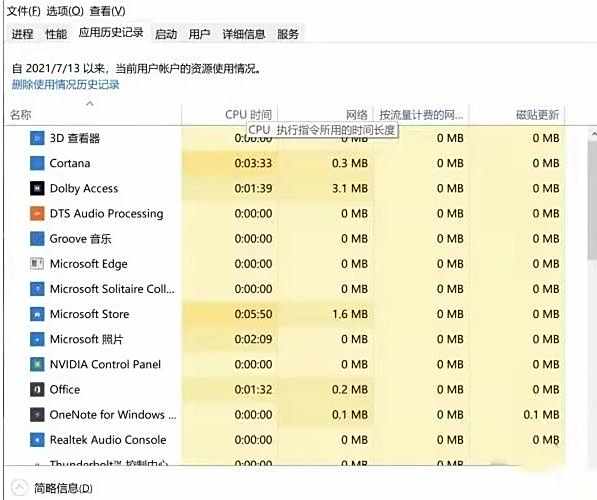Screen dimensions: 597x500
Task: Click the DTS Audio Processing icon
Action: point(37,214)
